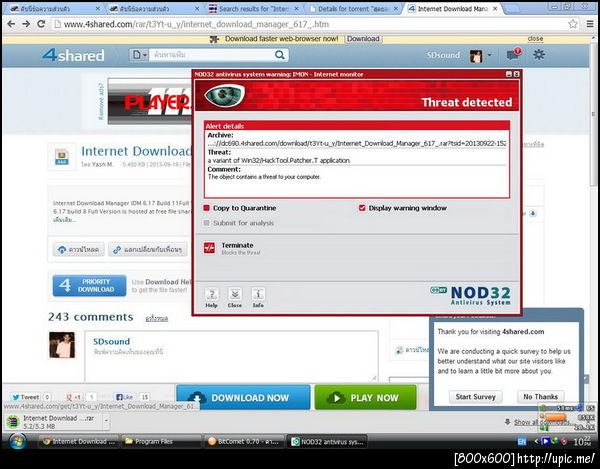Screen dimensions: 600x469
Task: Toggle Submit for analysis checkbox
Action: (207, 223)
